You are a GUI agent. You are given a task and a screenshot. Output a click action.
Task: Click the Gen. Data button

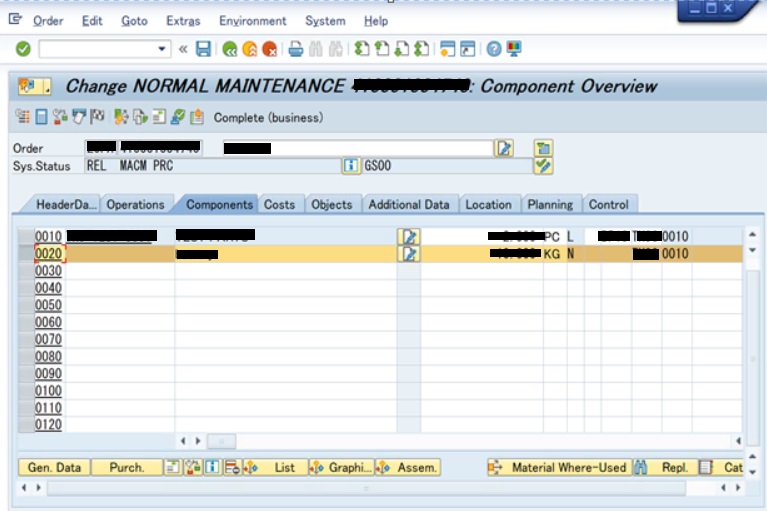pos(54,468)
